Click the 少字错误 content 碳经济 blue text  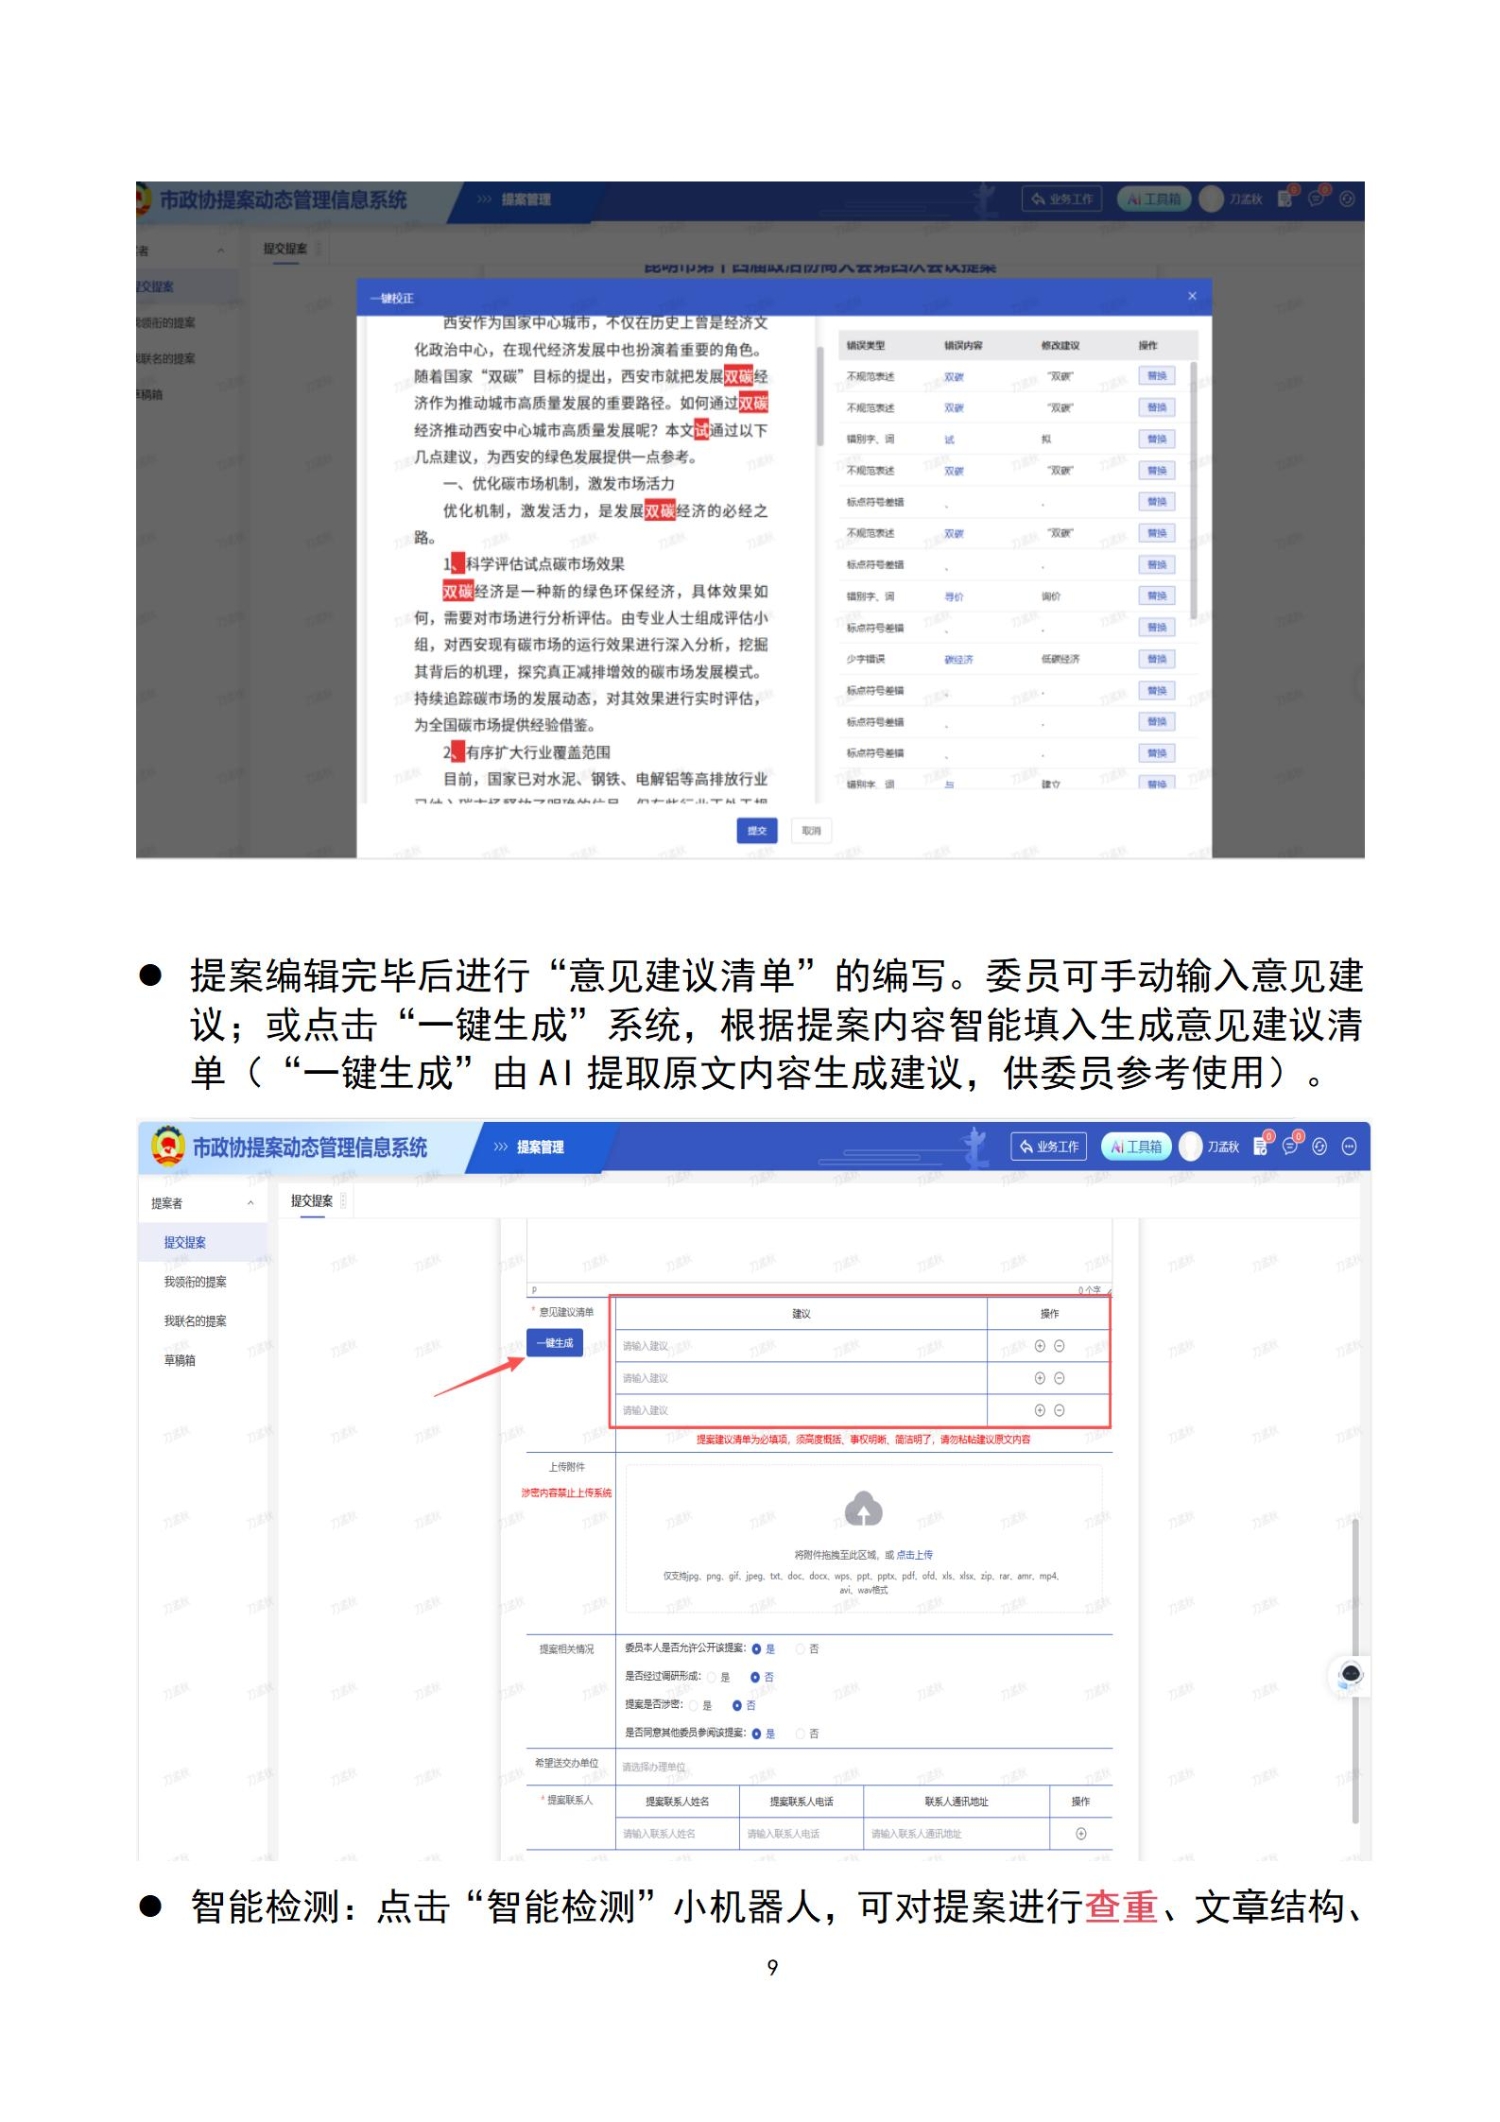click(958, 659)
